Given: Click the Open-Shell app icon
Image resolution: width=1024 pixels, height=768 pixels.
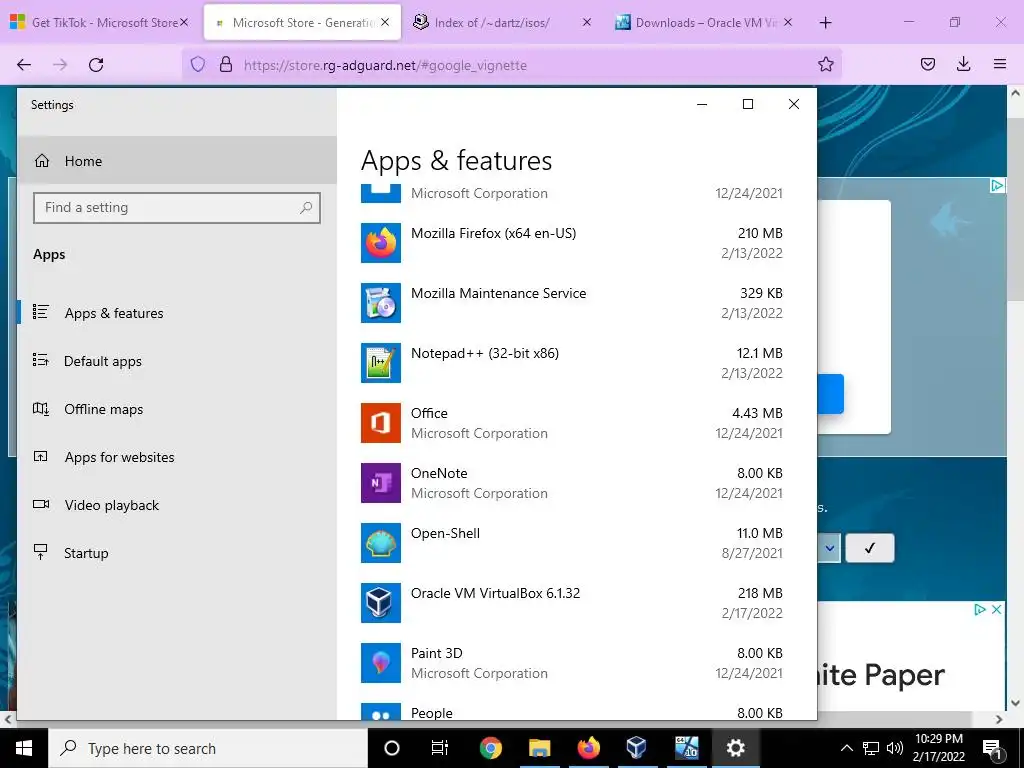Looking at the screenshot, I should pos(381,543).
